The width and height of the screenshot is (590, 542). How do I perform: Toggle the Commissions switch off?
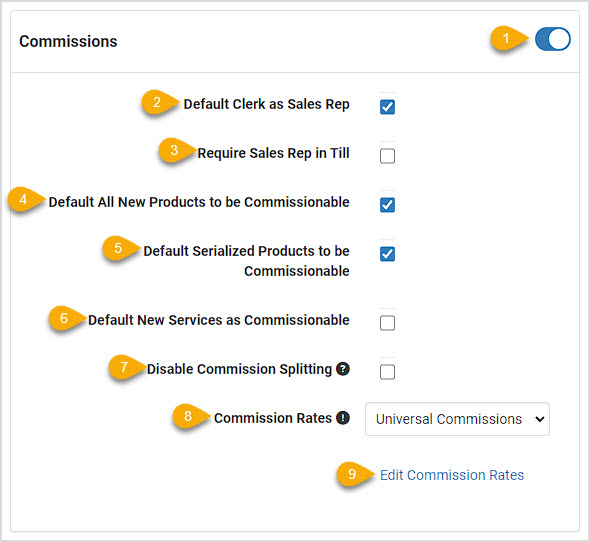point(553,39)
